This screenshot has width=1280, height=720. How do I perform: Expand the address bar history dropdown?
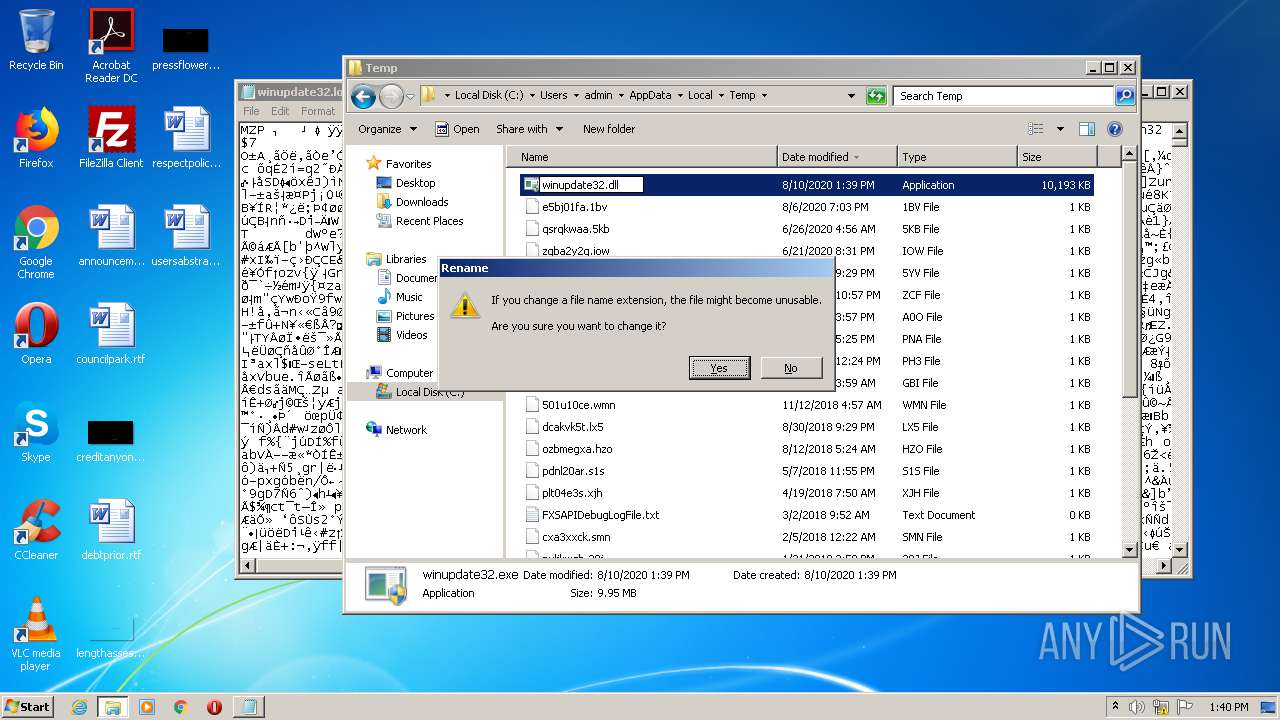tap(851, 96)
